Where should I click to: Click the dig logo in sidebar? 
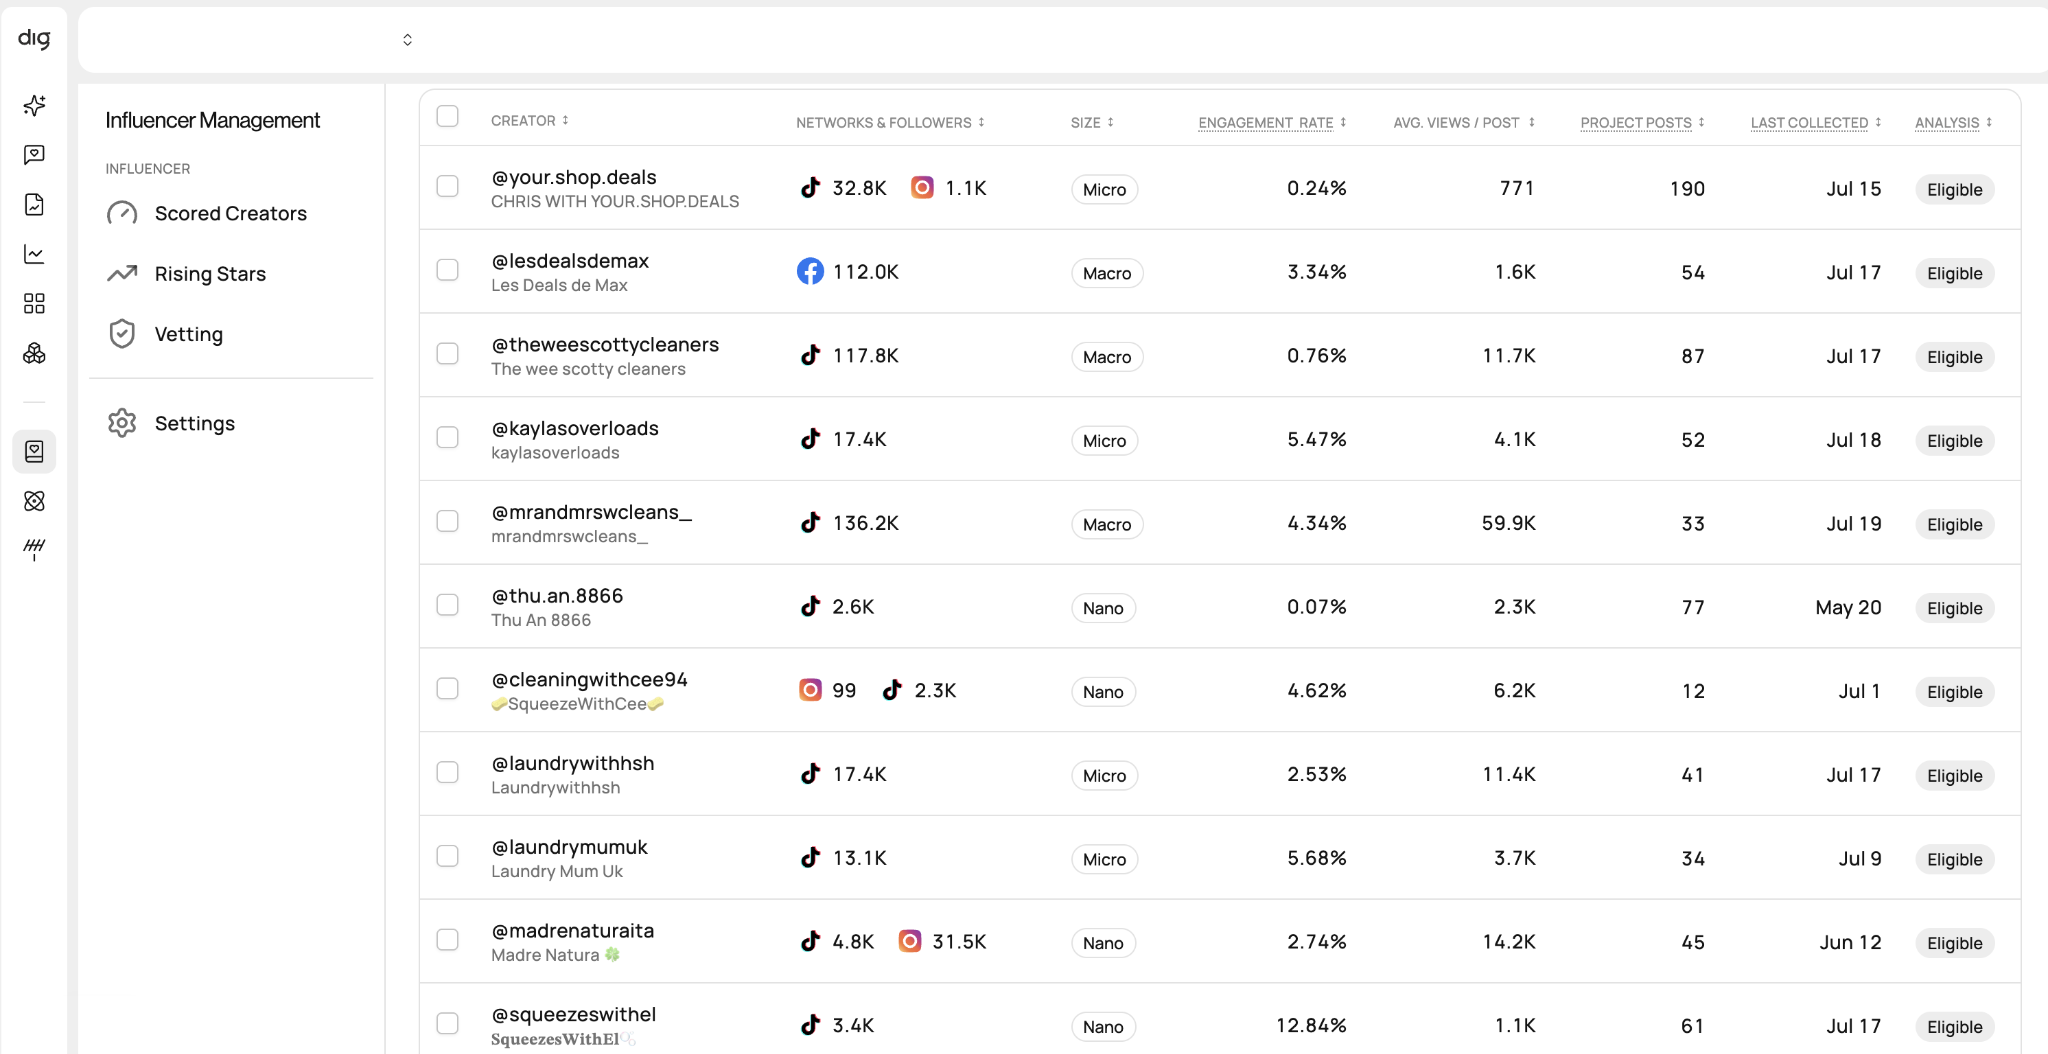(x=34, y=38)
